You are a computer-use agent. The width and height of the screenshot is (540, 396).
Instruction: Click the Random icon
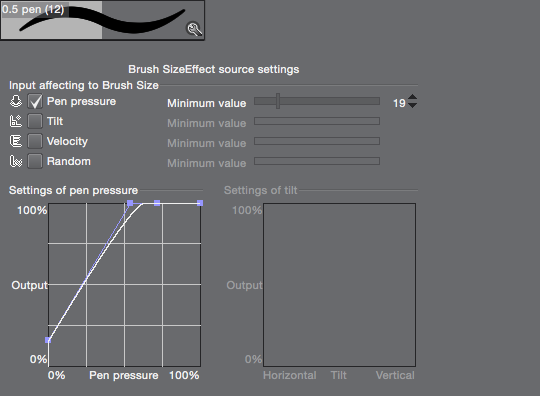(16, 161)
